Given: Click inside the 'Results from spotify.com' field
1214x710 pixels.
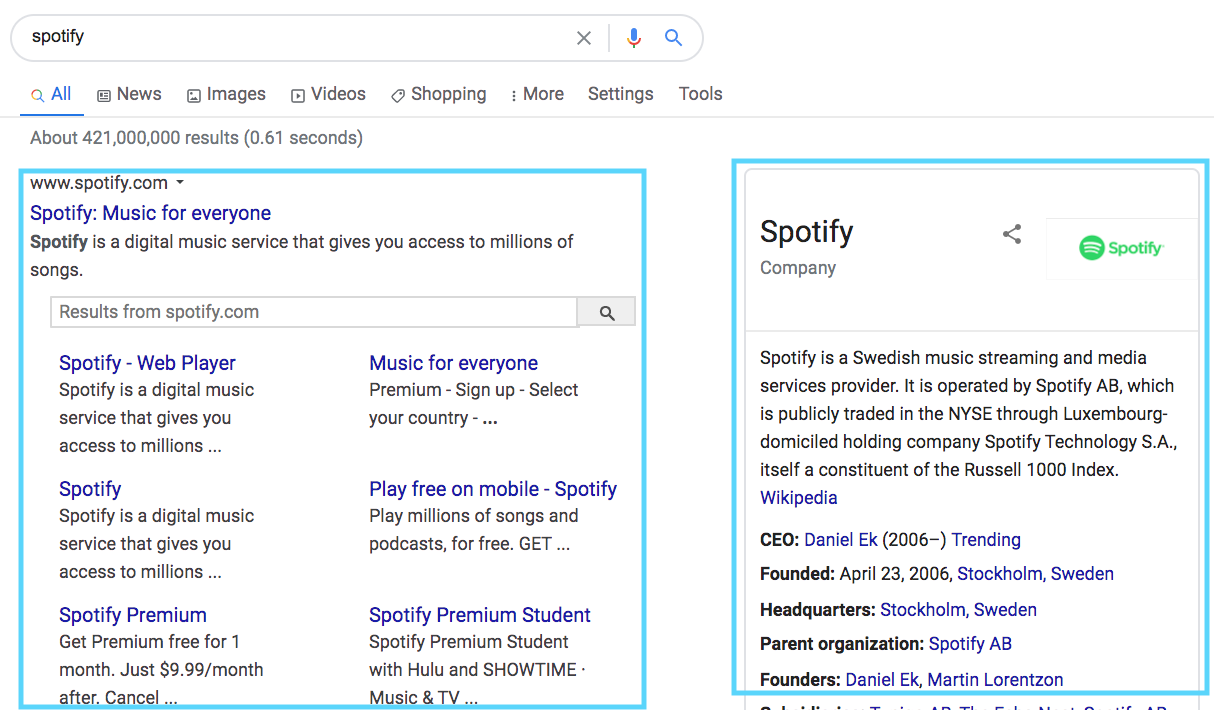Looking at the screenshot, I should click(x=314, y=312).
